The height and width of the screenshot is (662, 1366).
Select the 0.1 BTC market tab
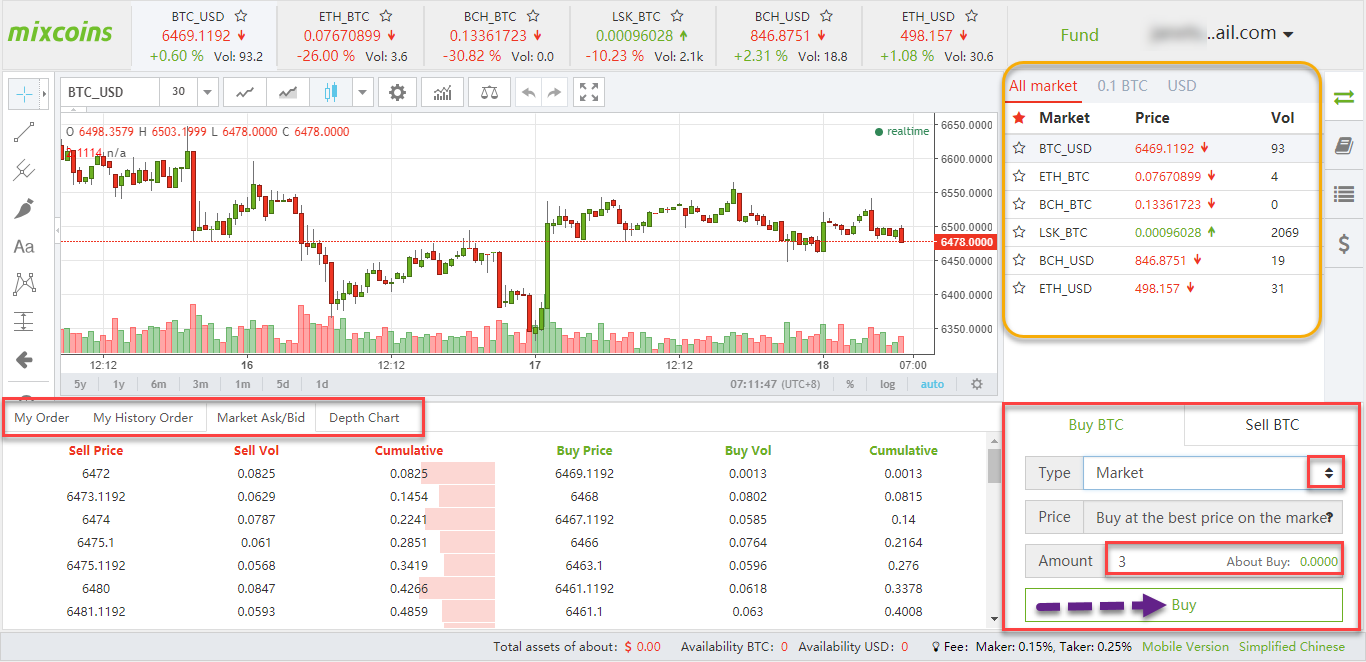(x=1122, y=85)
